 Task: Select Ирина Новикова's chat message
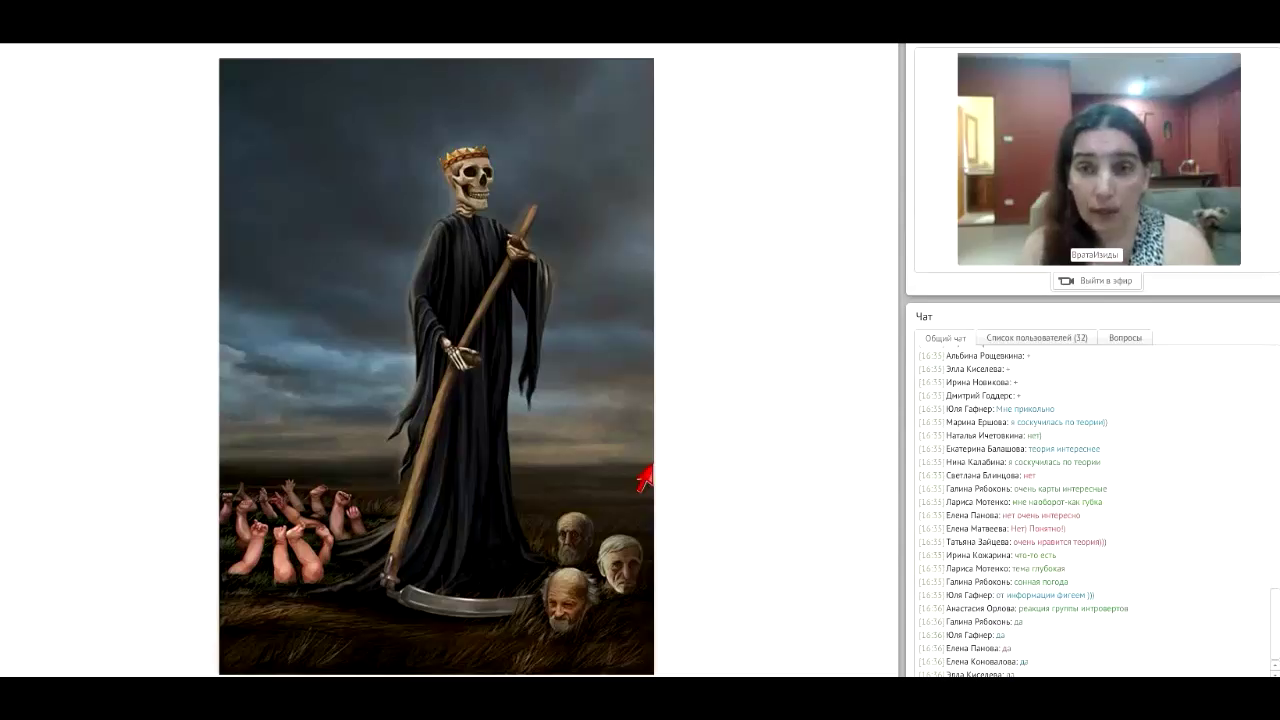click(968, 382)
